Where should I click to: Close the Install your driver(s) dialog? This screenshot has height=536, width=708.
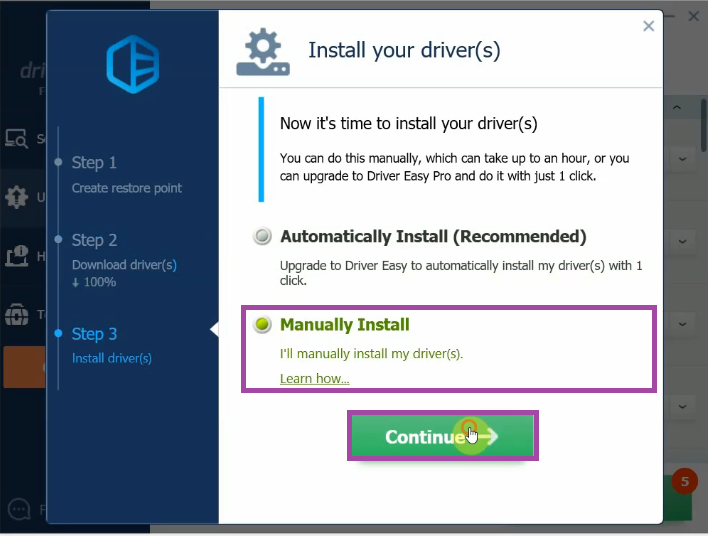click(x=648, y=26)
